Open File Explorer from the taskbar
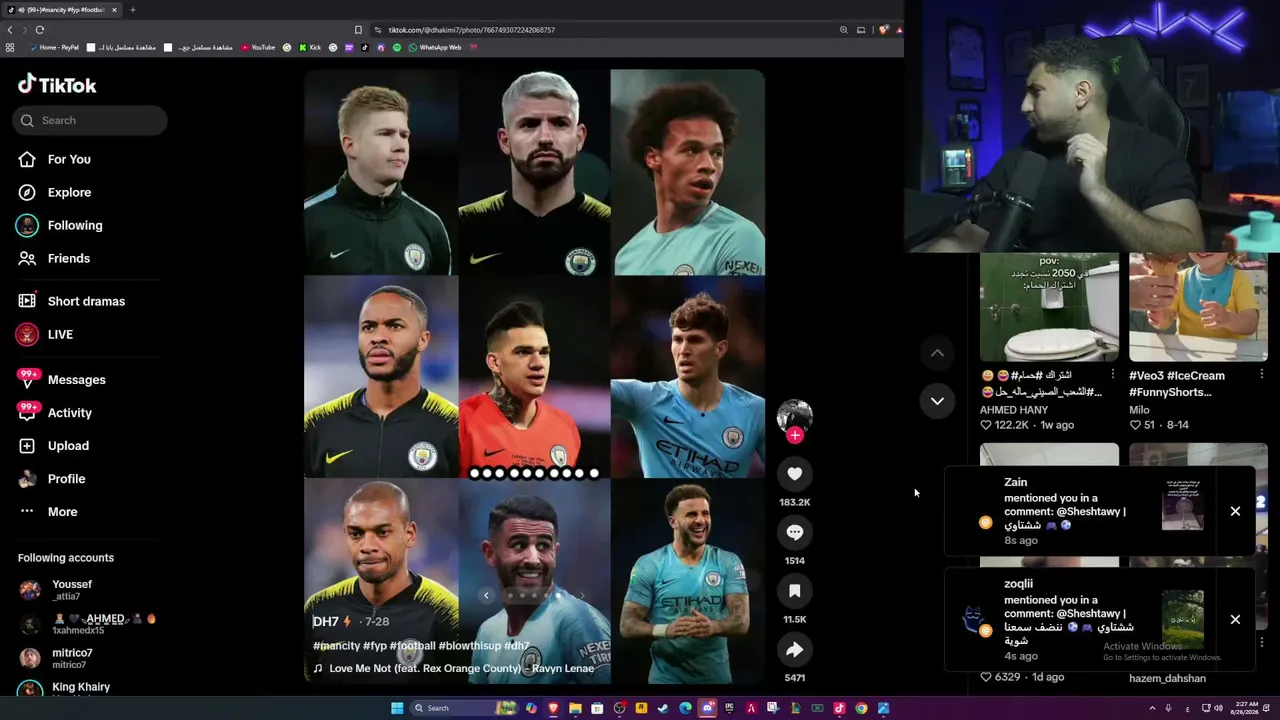The height and width of the screenshot is (720, 1280). 575,708
